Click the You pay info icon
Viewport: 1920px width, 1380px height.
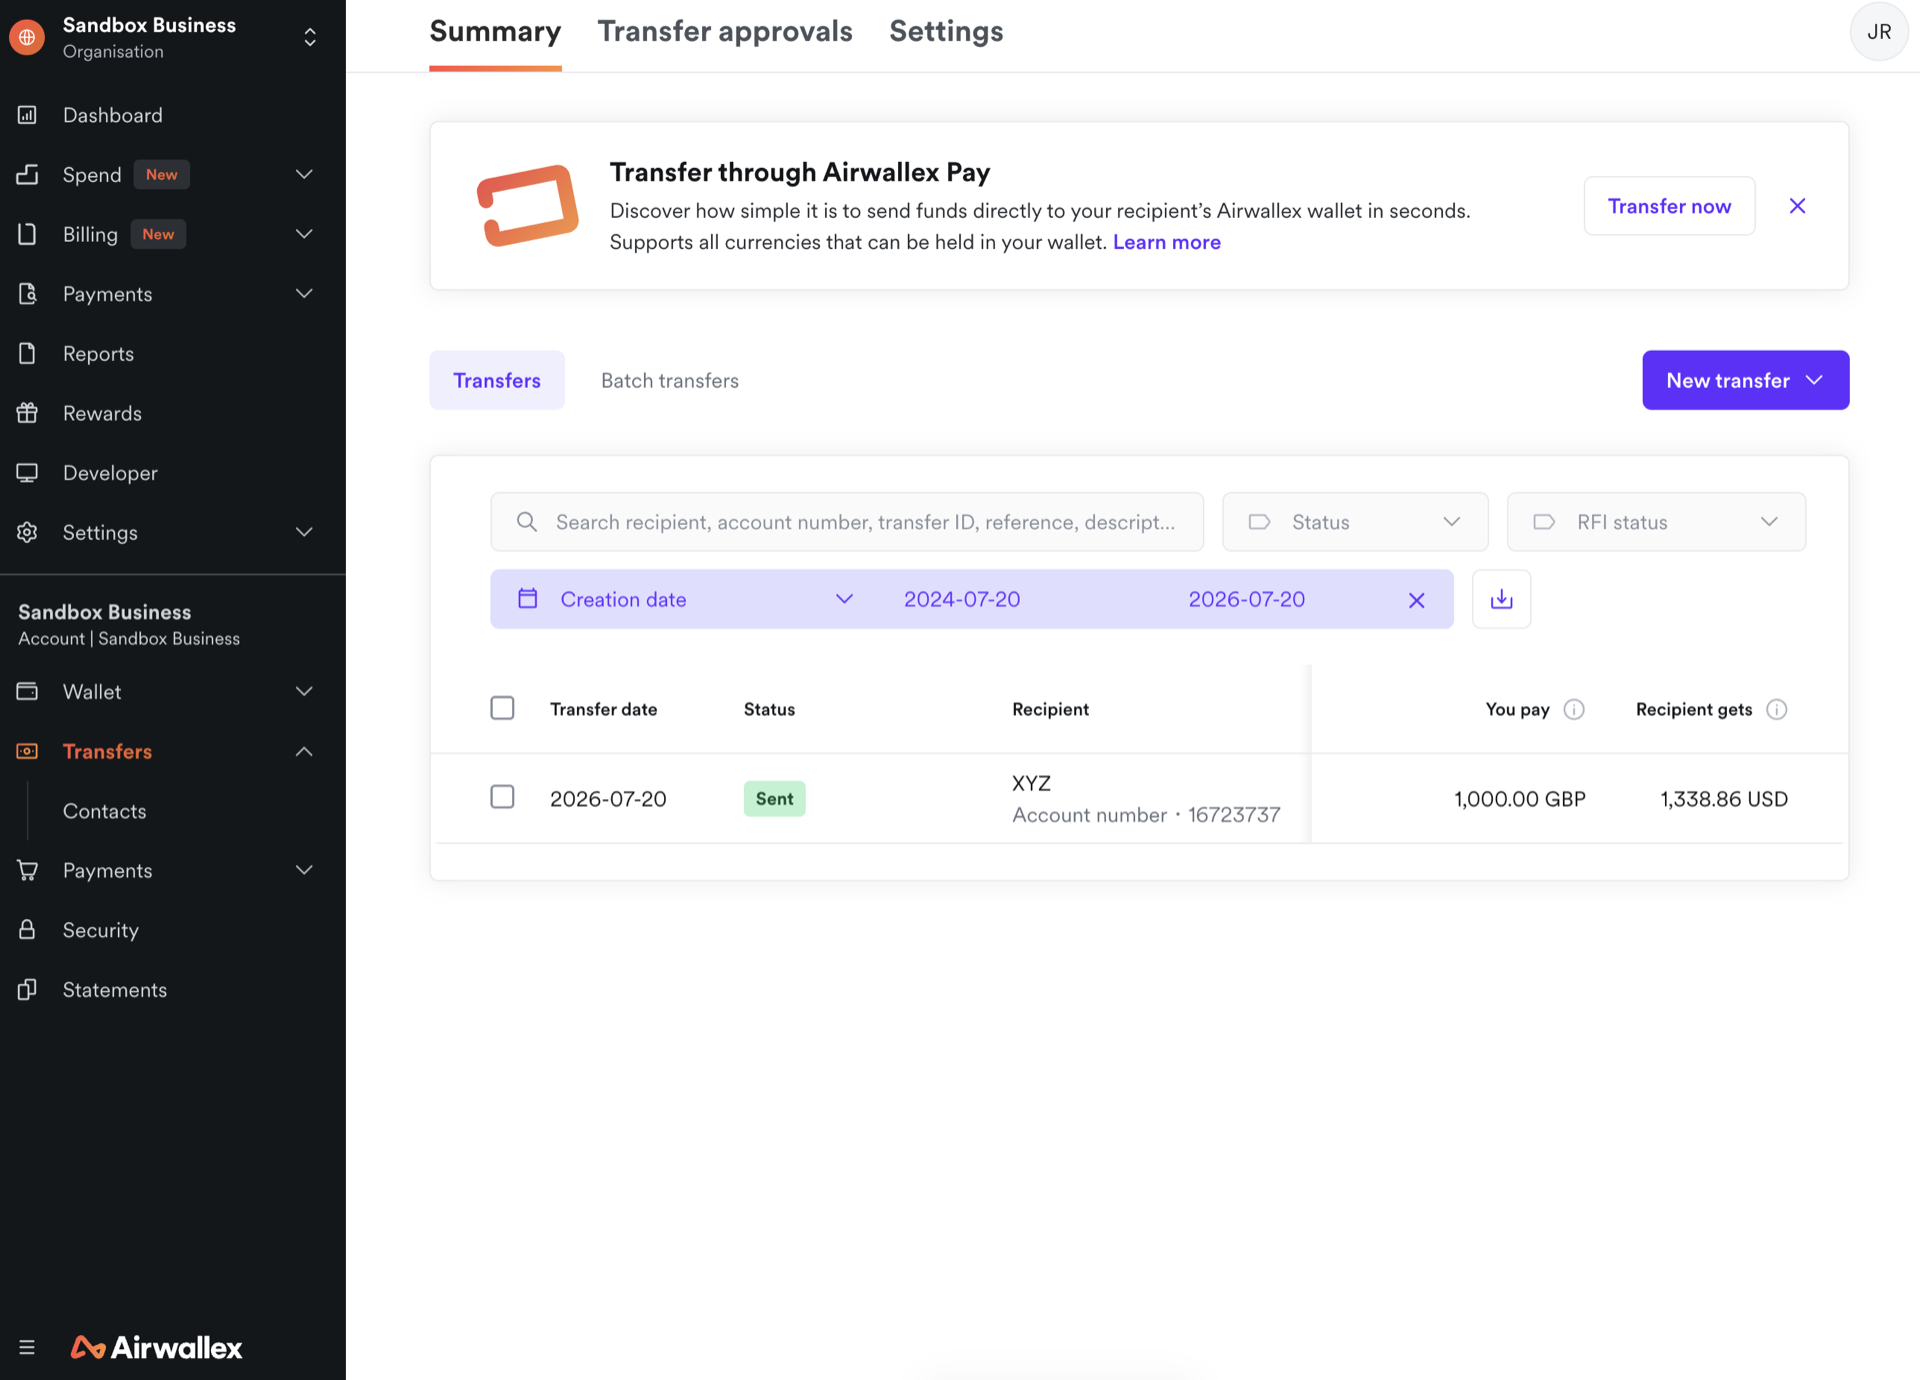point(1574,709)
